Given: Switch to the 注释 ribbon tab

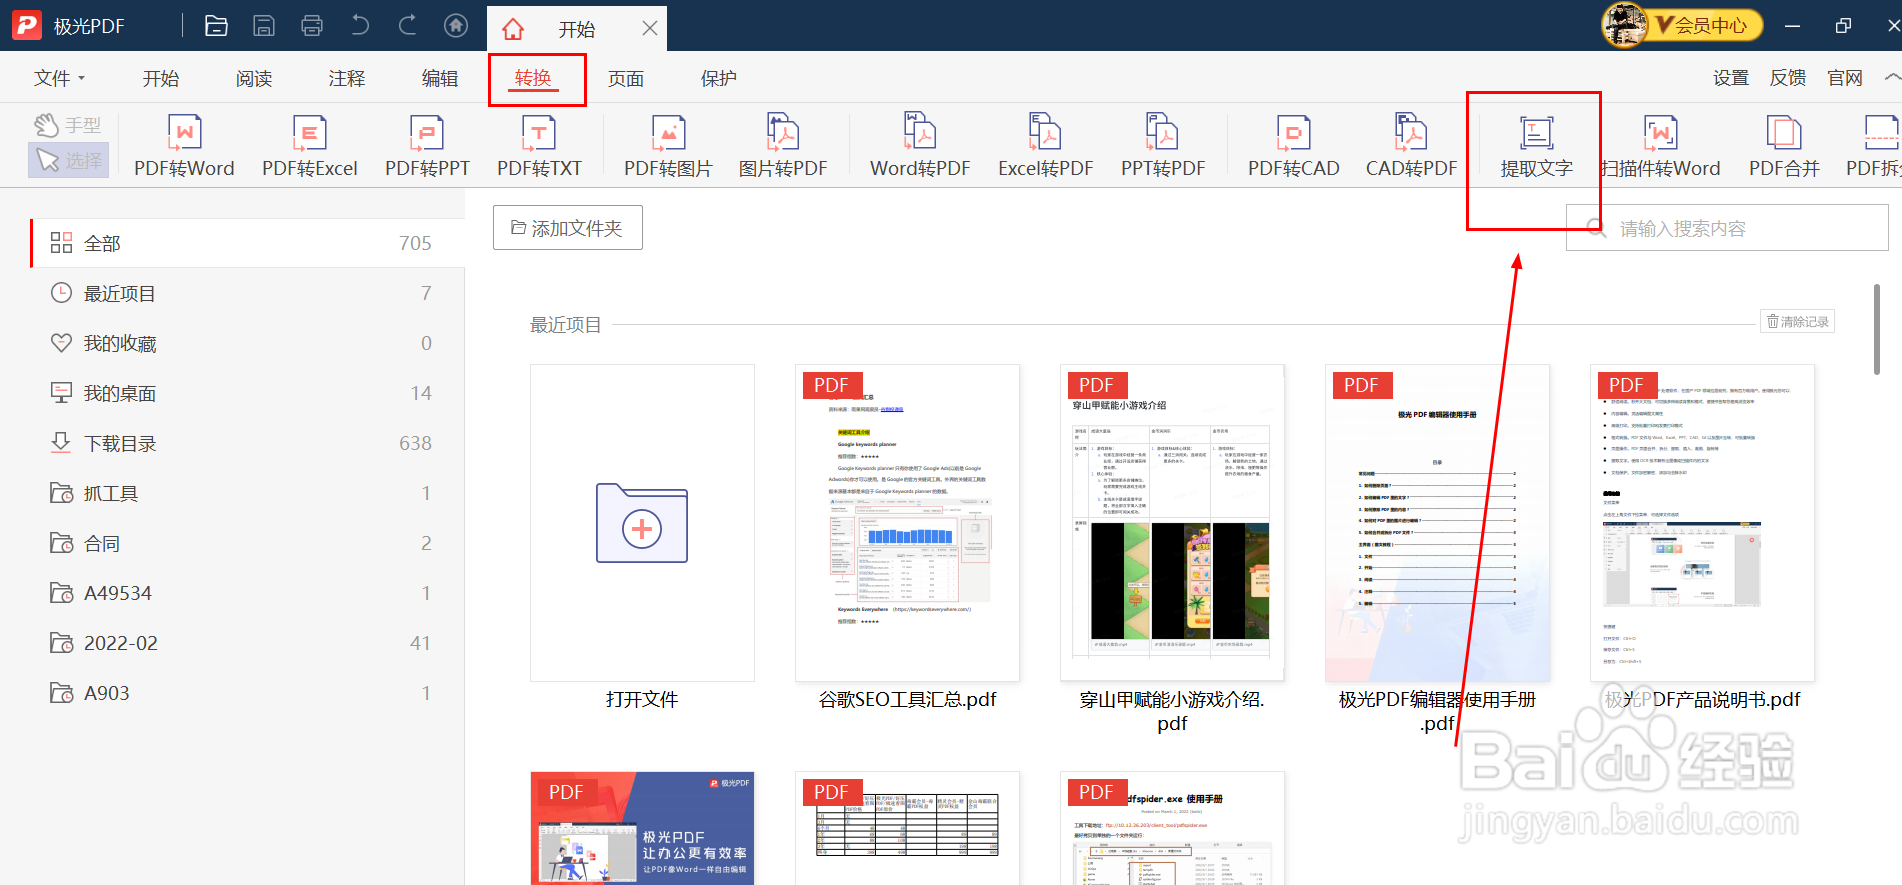Looking at the screenshot, I should point(347,78).
